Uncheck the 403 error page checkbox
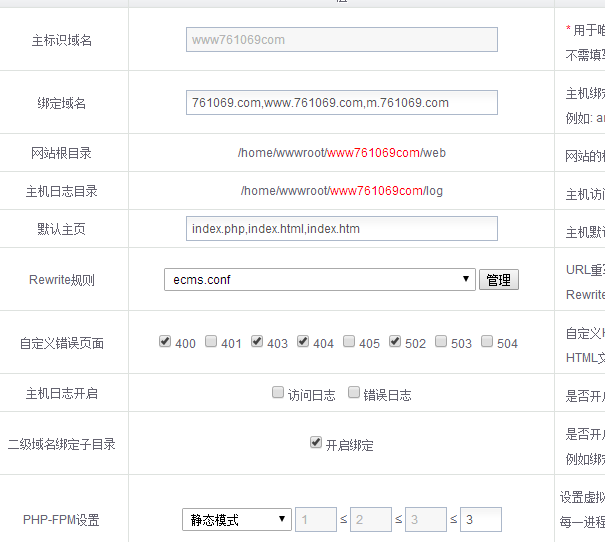 tap(257, 342)
